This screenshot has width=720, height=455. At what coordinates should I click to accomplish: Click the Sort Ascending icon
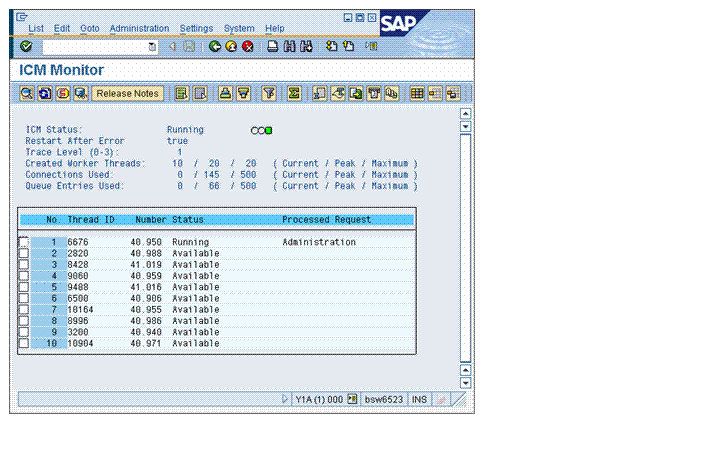click(x=225, y=94)
